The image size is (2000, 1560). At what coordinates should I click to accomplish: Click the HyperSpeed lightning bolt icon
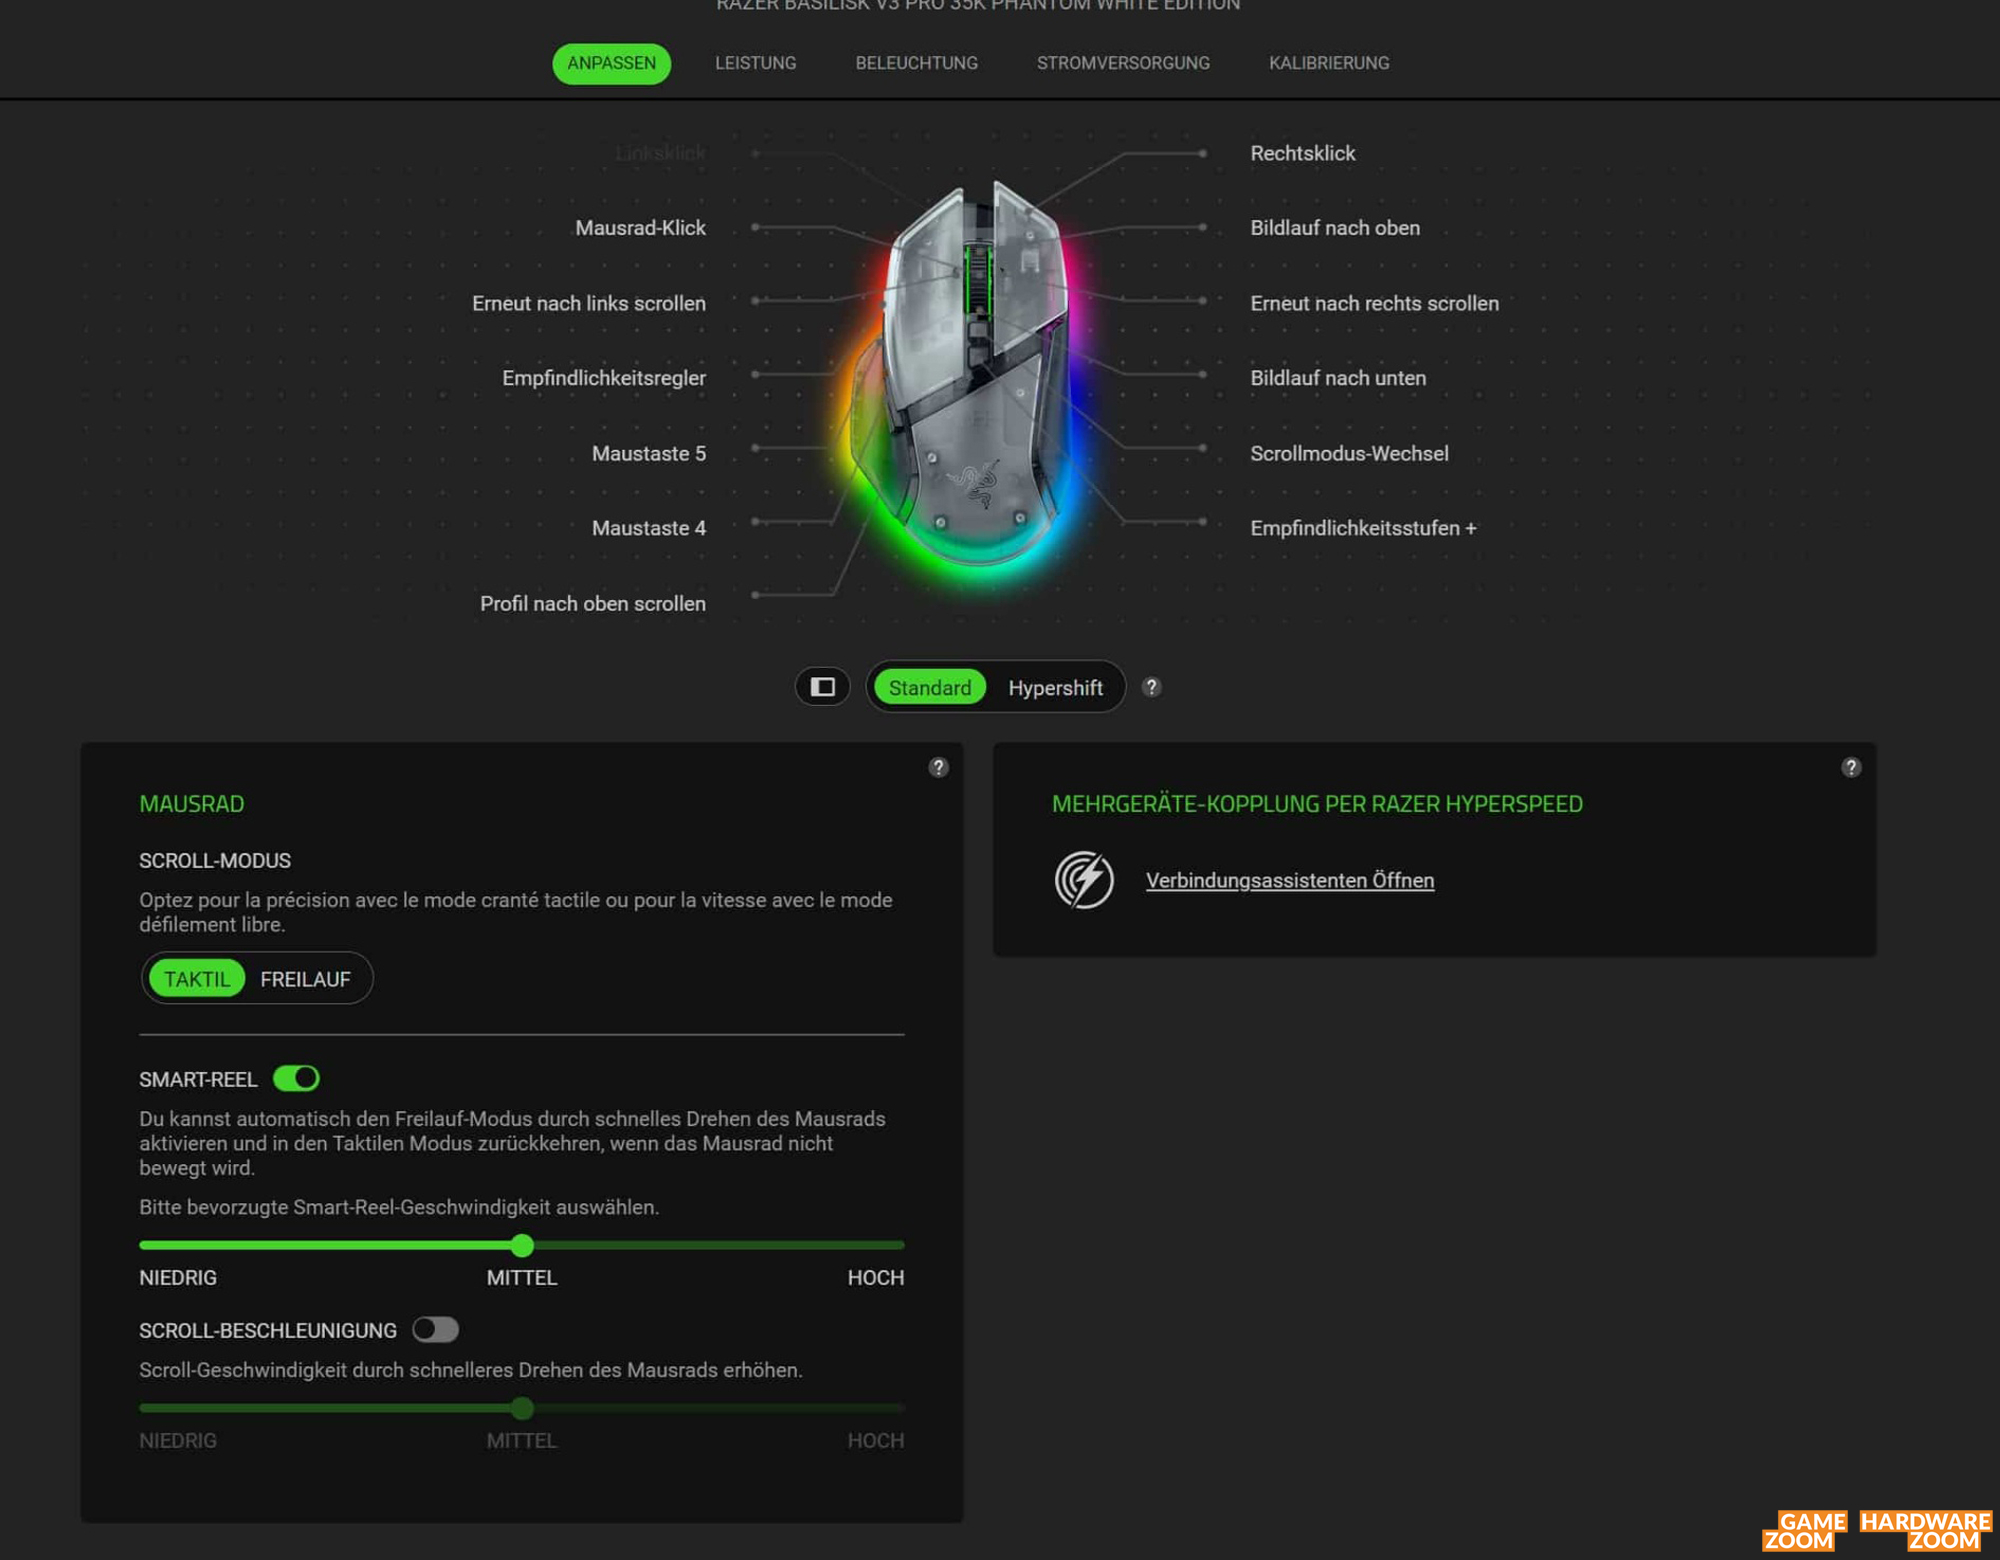1084,880
